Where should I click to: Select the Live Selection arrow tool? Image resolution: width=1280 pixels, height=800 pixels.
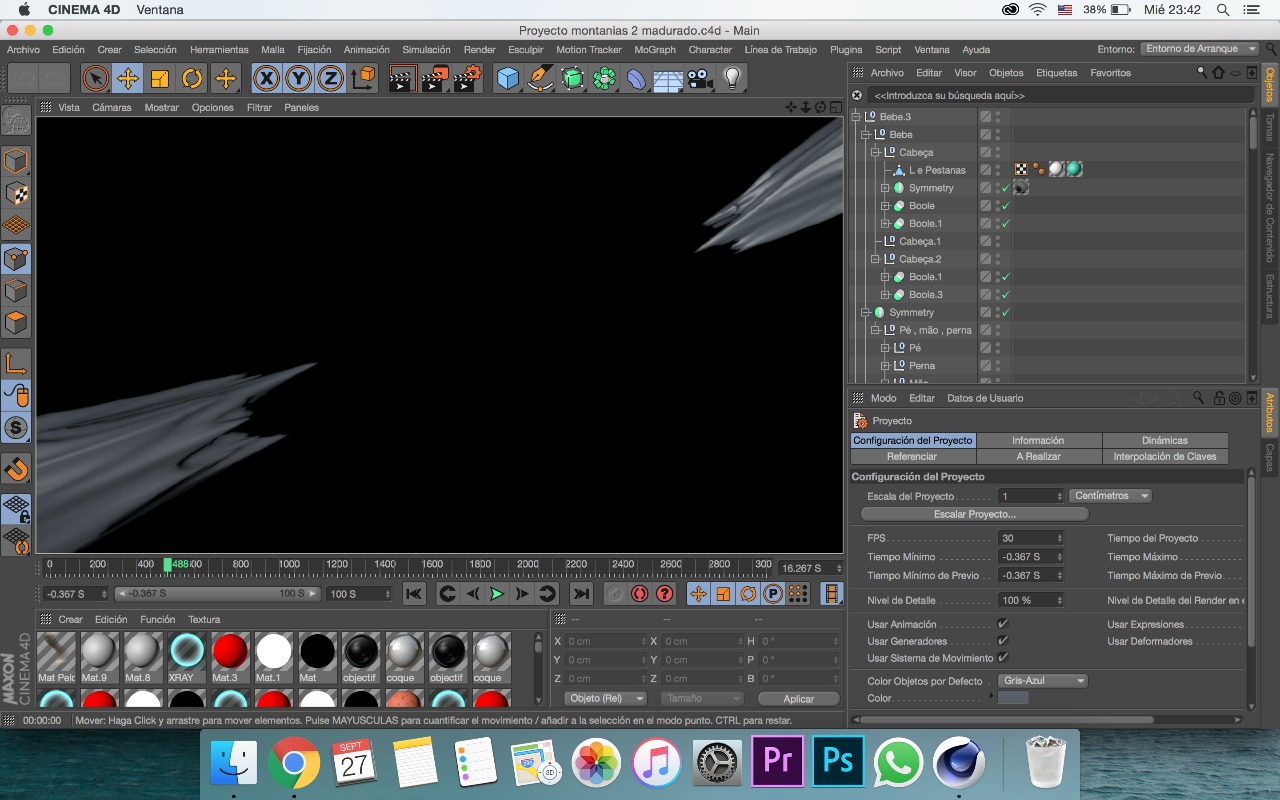tap(95, 78)
